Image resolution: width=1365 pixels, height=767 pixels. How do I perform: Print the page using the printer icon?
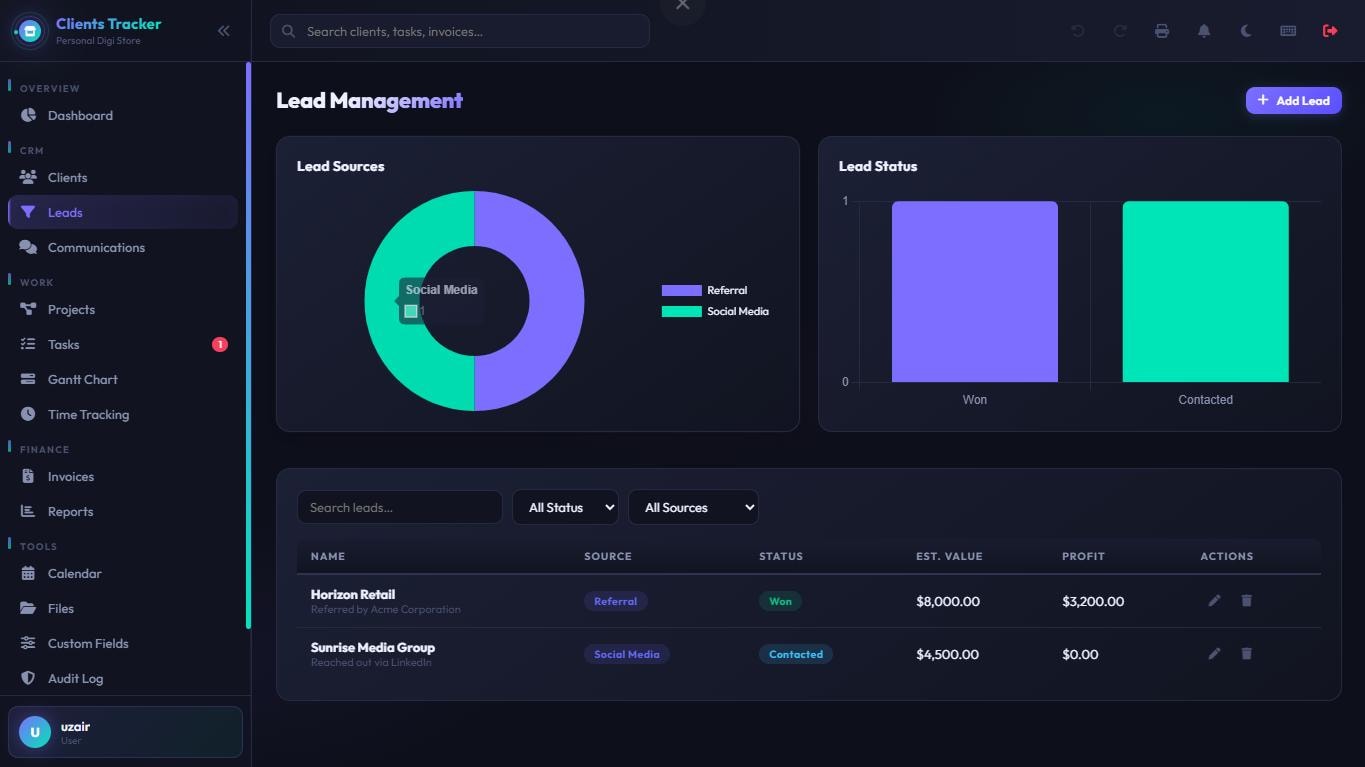click(x=1162, y=31)
